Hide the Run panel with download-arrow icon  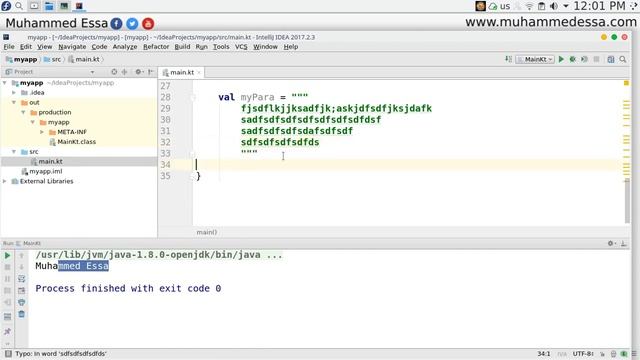pyautogui.click(x=623, y=243)
